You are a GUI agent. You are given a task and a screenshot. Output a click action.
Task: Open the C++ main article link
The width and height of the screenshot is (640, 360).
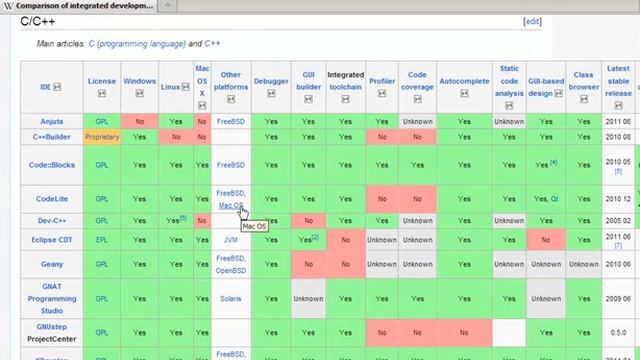click(212, 44)
